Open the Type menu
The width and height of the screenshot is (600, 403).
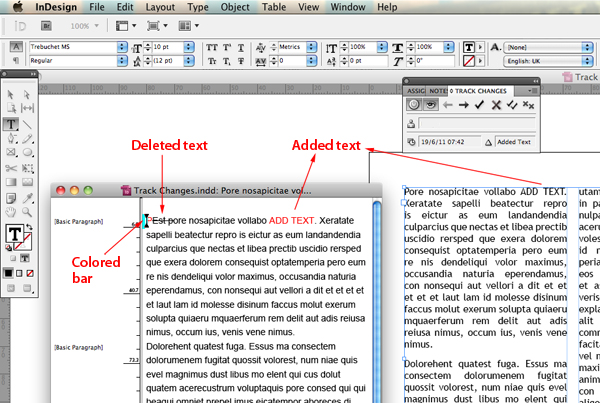tap(197, 7)
